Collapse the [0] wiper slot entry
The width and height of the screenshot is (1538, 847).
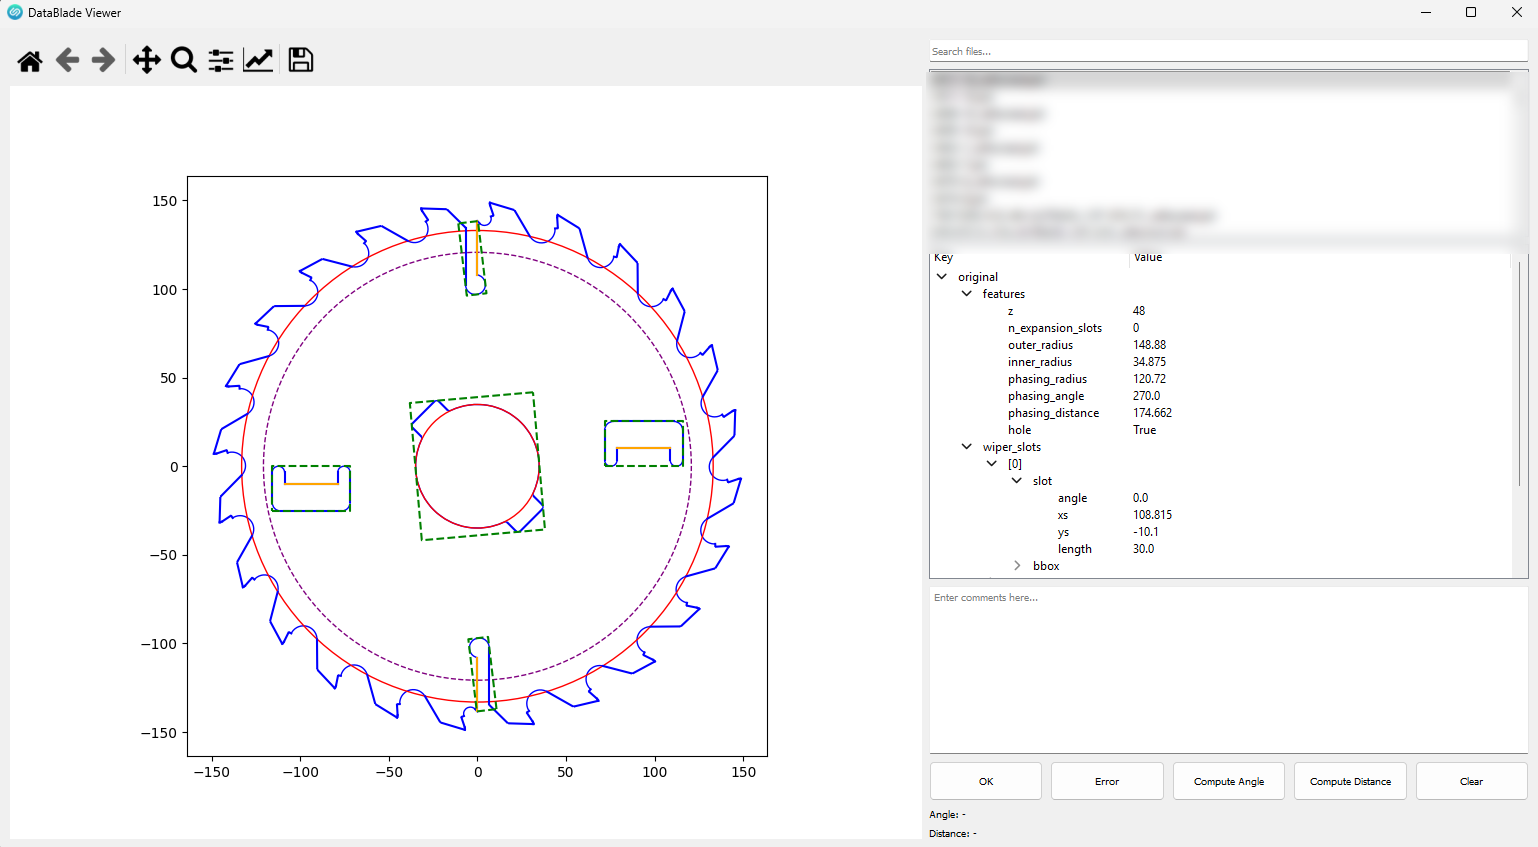click(x=992, y=464)
